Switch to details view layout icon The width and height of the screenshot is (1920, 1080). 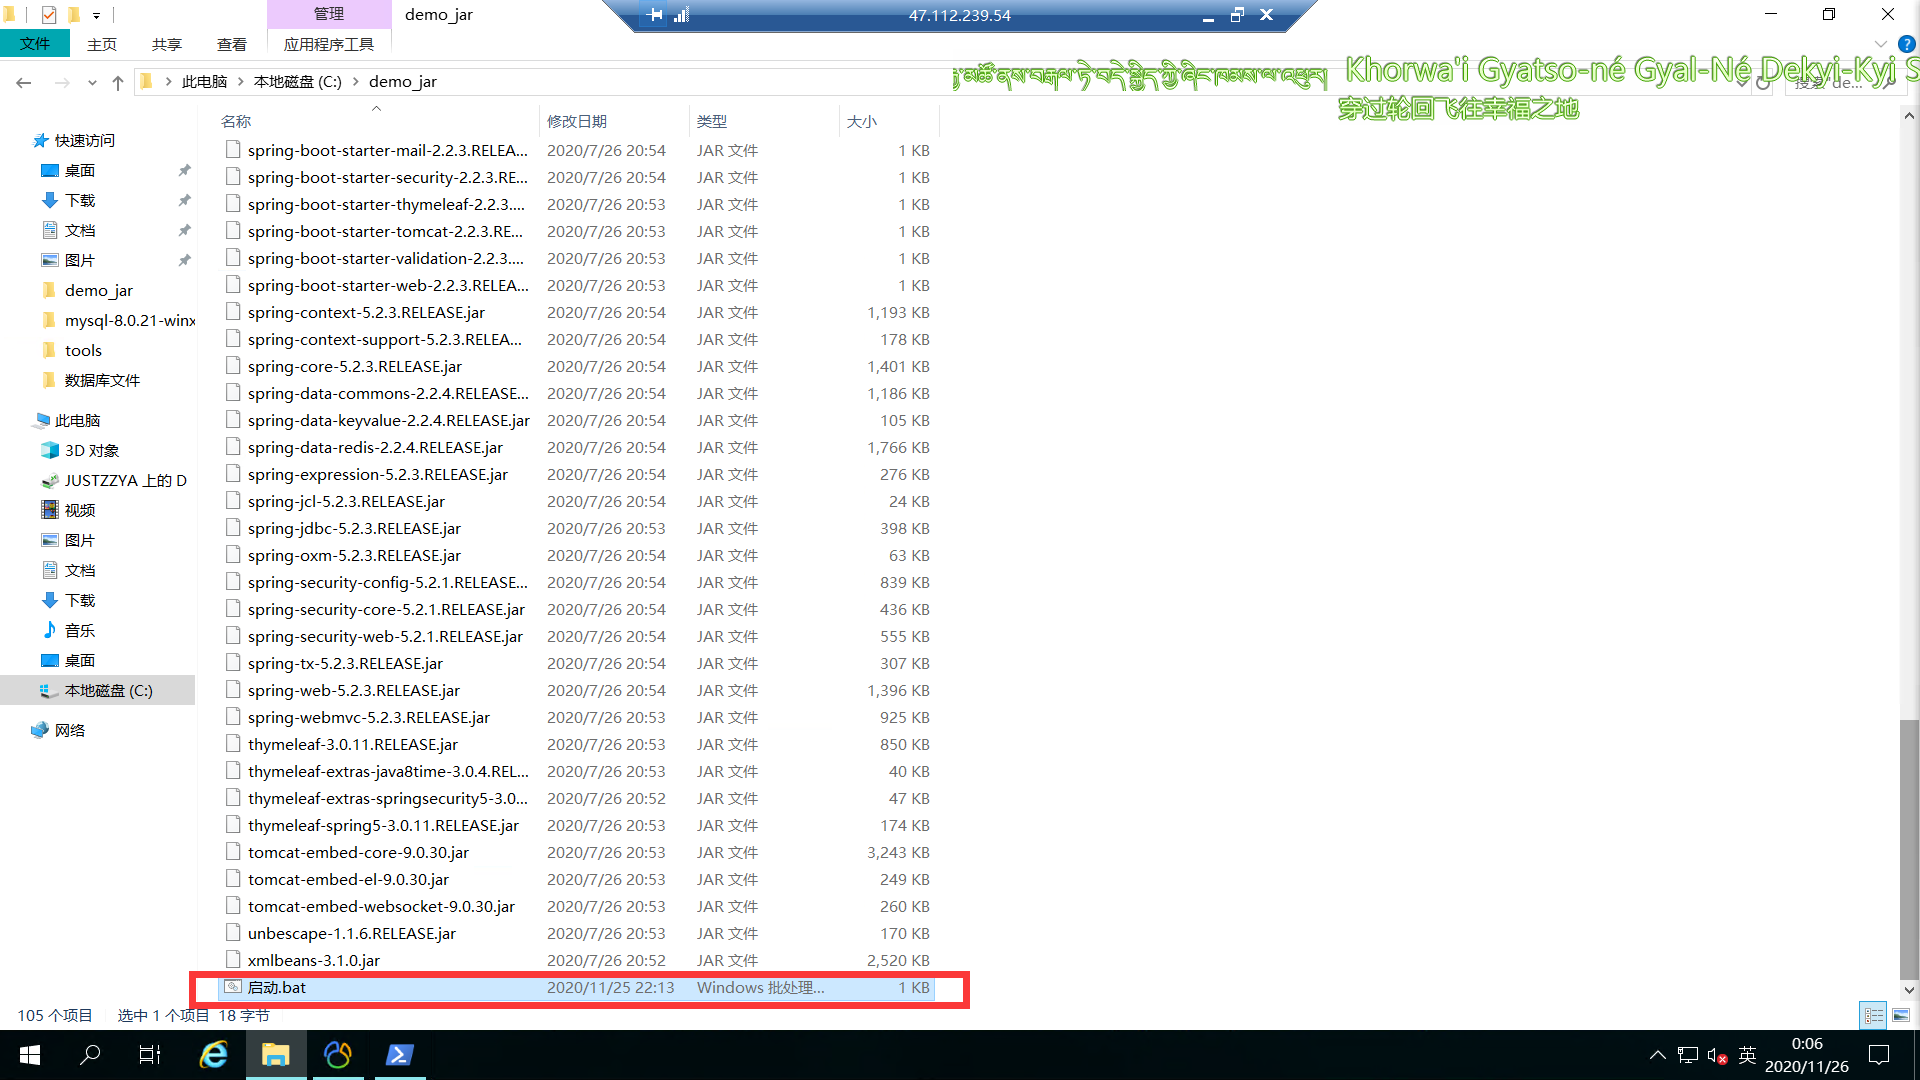tap(1873, 1015)
